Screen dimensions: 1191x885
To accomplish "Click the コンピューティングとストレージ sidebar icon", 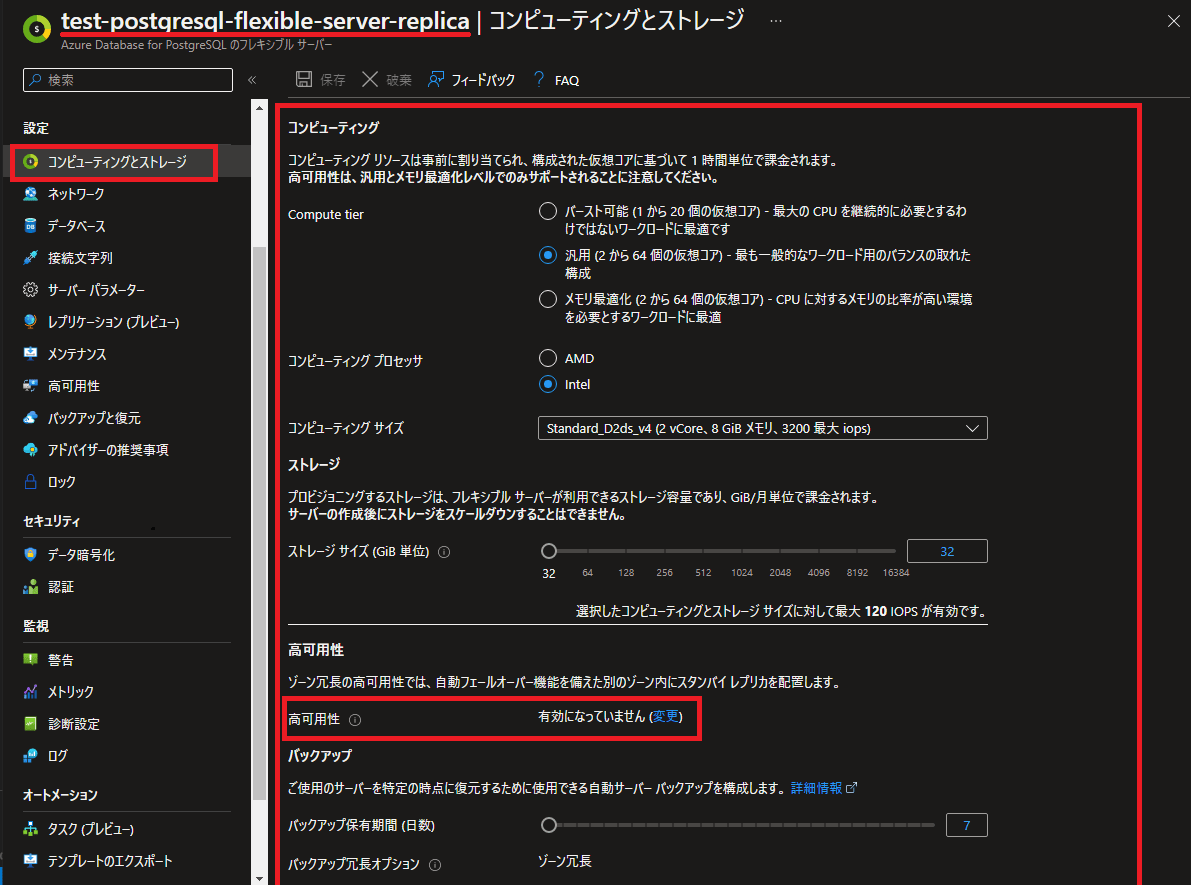I will point(30,162).
